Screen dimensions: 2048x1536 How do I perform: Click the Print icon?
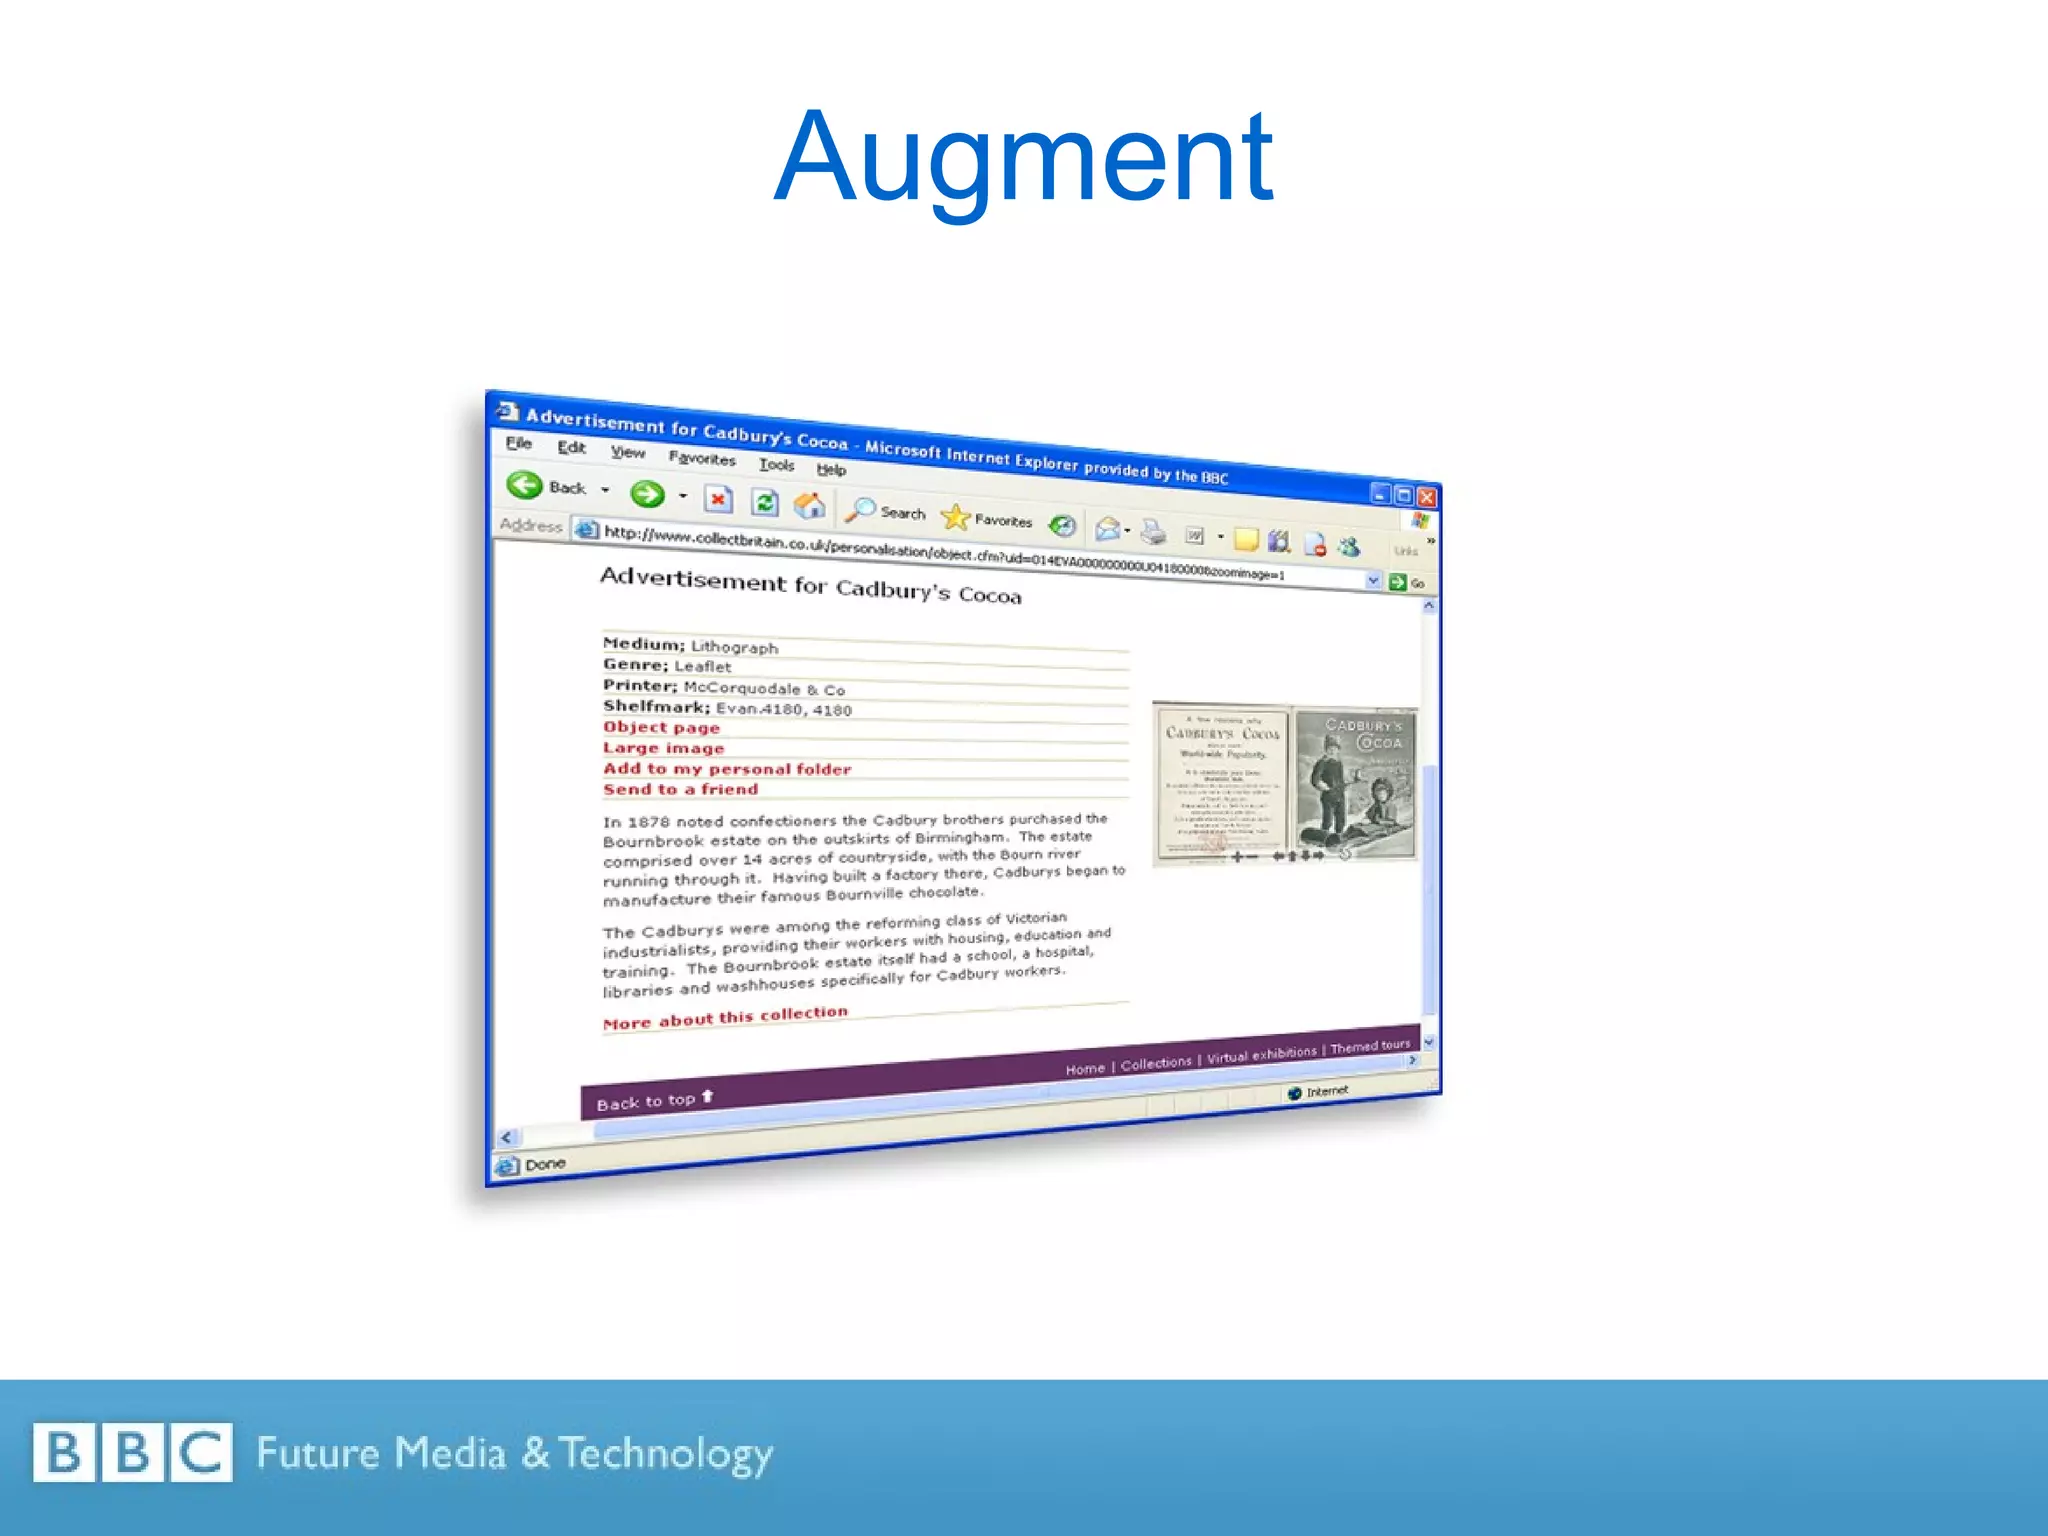[x=1153, y=531]
